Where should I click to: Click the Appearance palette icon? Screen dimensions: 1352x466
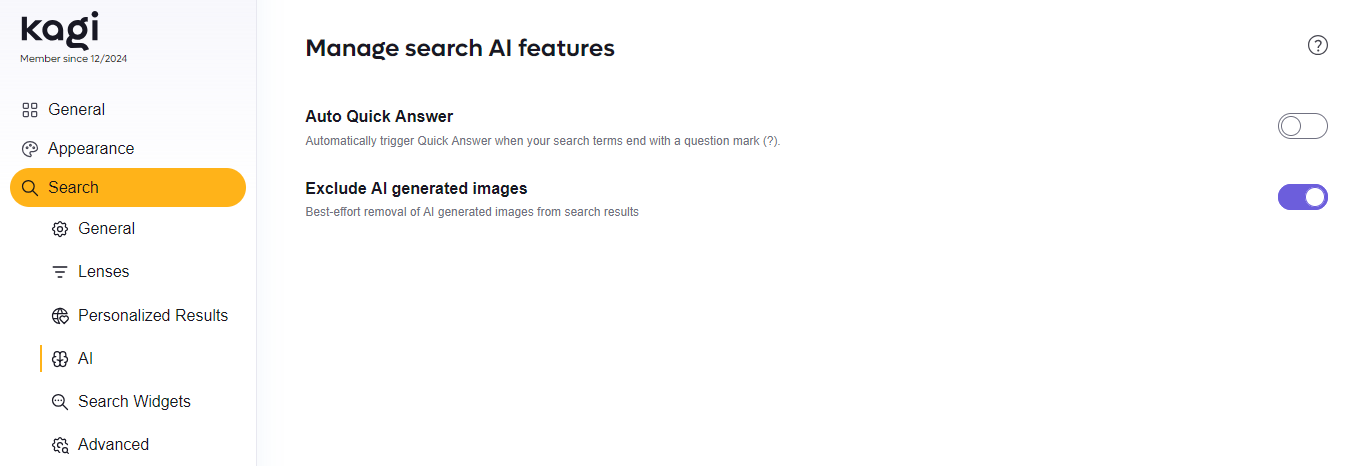click(30, 149)
